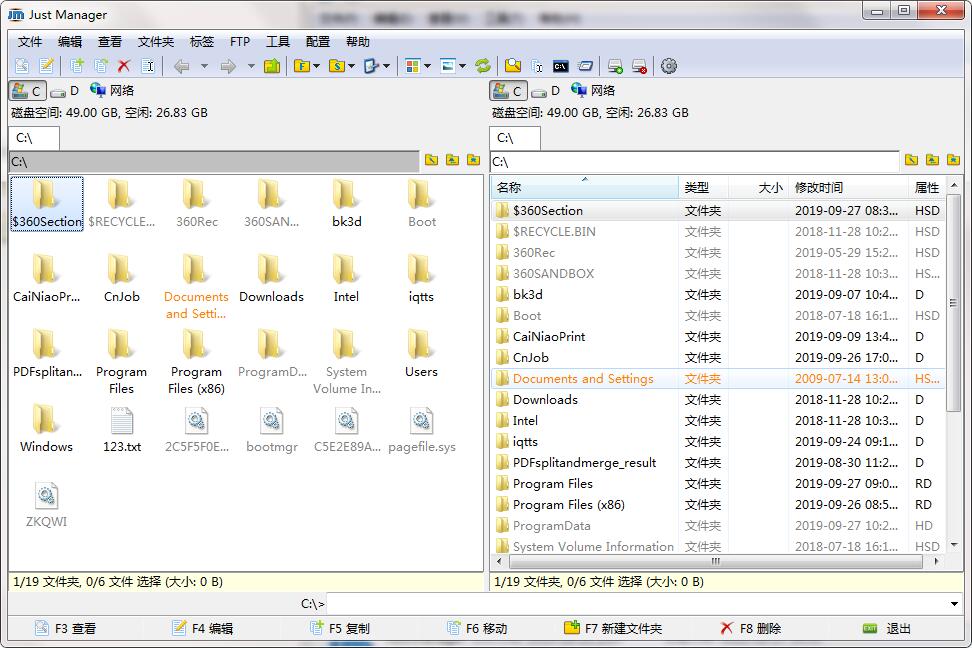Viewport: 972px width, 648px height.
Task: Open settings with the gear icon
Action: coord(669,66)
